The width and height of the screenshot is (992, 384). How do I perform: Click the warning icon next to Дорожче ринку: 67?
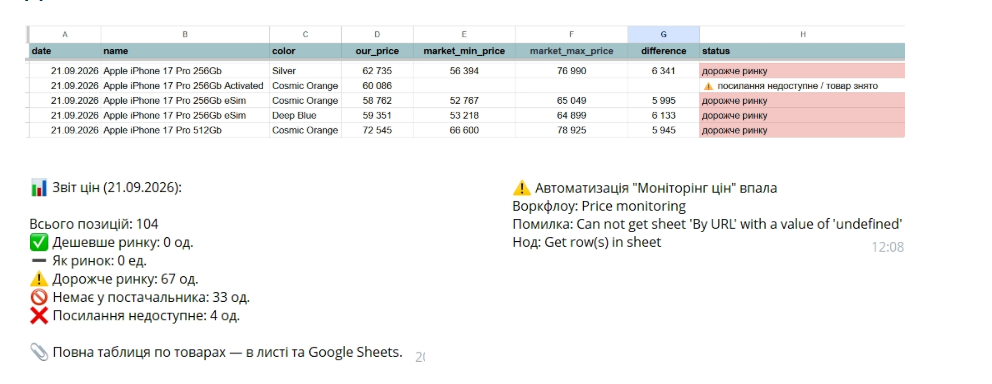coord(39,279)
